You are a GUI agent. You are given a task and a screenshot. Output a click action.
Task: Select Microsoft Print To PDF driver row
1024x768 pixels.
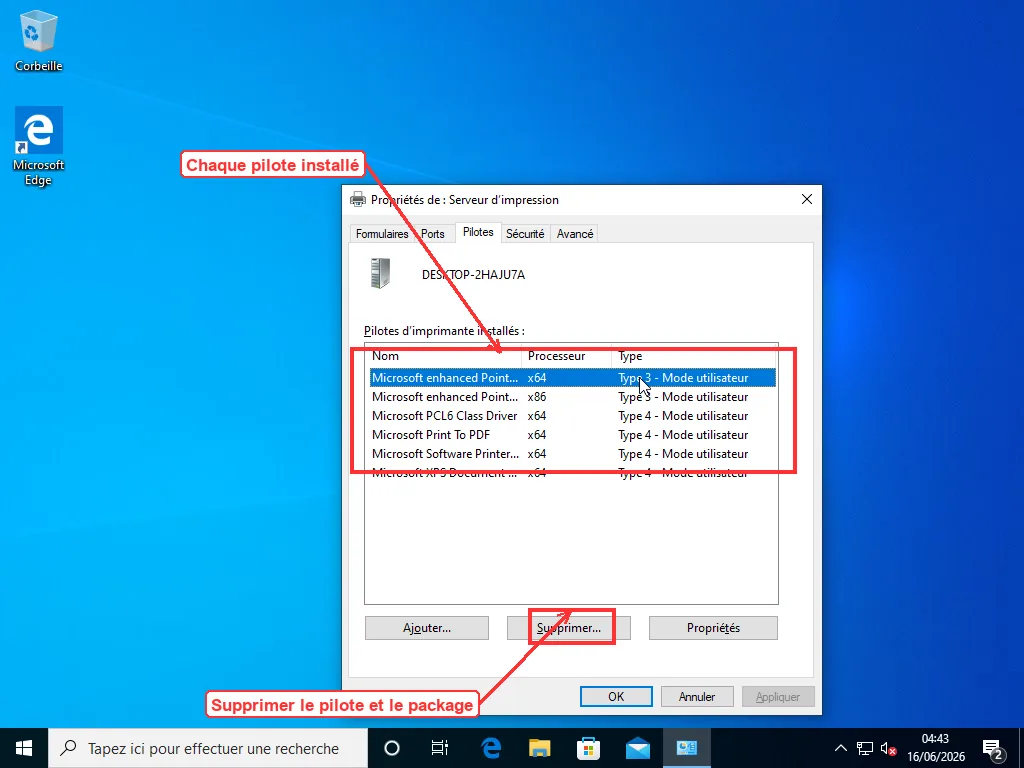coord(573,435)
